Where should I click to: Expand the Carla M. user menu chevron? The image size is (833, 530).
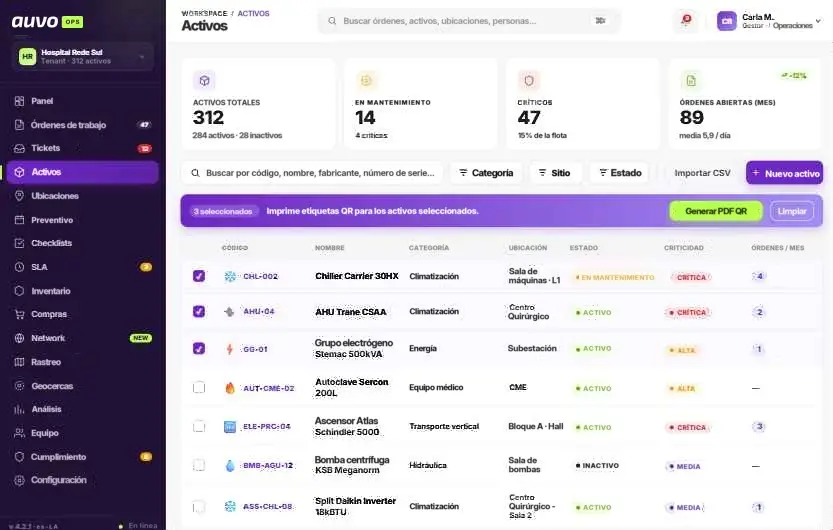[x=818, y=21]
